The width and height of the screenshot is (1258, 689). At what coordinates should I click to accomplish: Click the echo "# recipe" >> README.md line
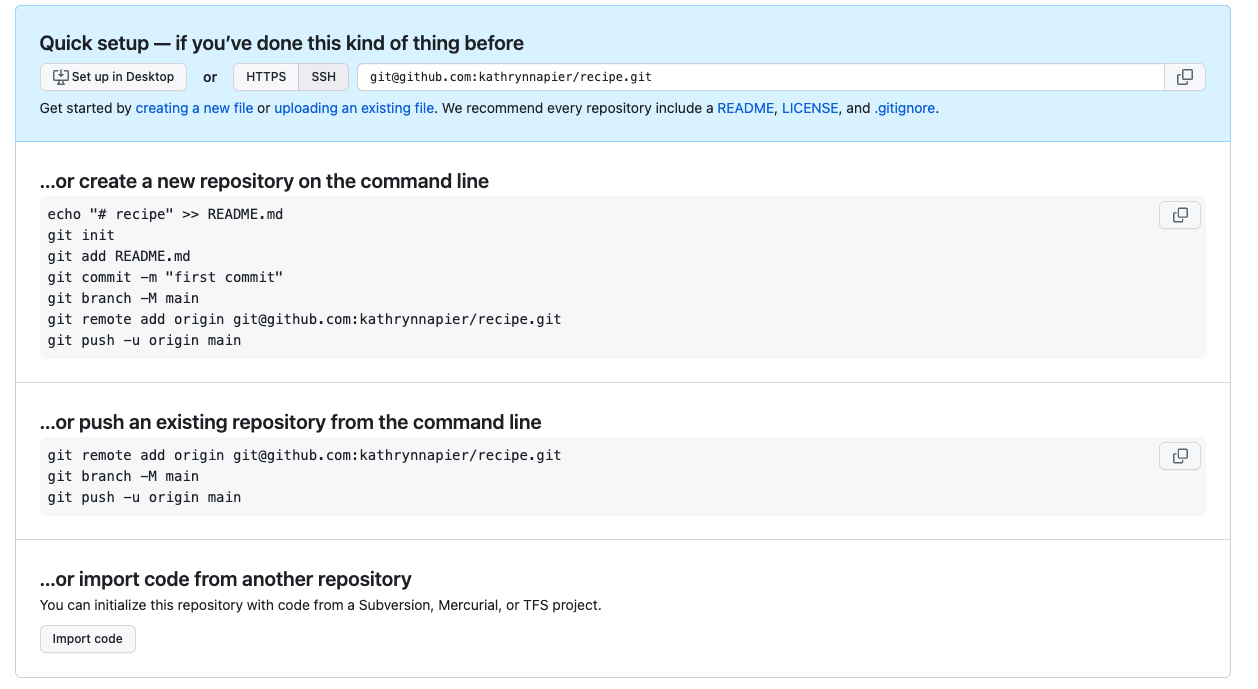[165, 214]
